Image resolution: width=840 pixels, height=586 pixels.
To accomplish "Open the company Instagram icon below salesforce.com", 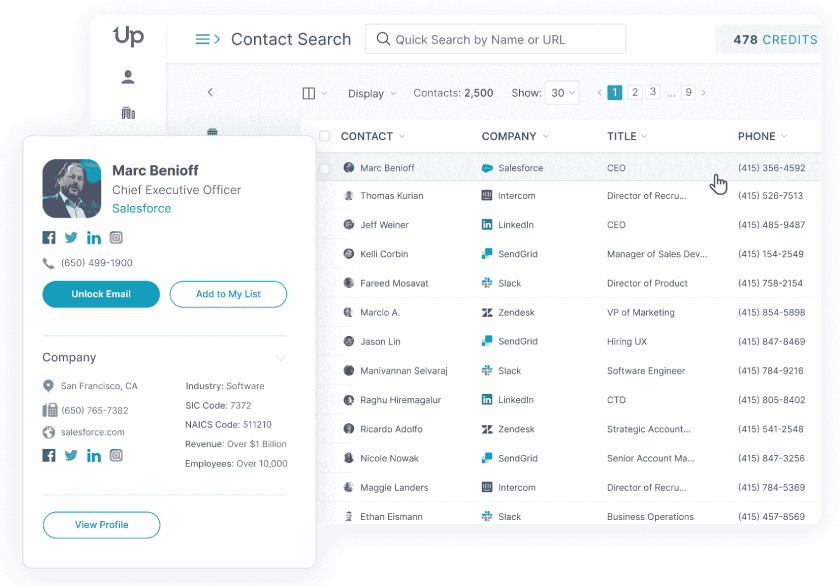I will click(x=116, y=455).
